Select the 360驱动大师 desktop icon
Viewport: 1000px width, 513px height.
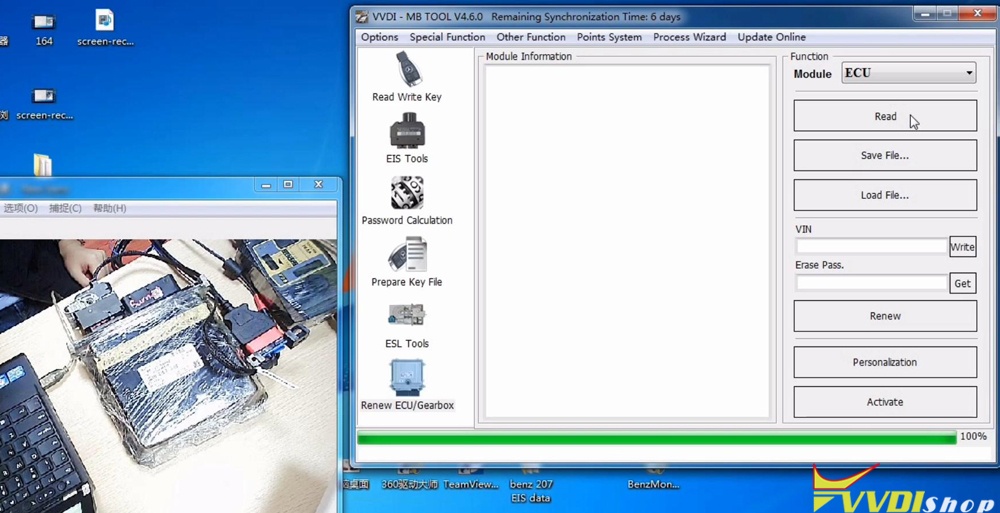[x=409, y=479]
